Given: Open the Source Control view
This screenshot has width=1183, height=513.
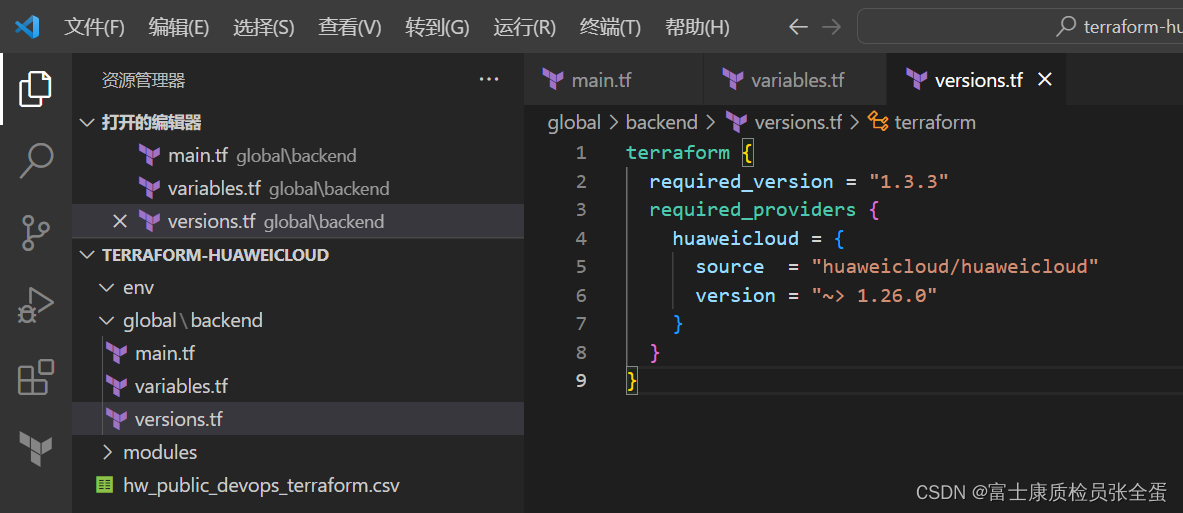Looking at the screenshot, I should (35, 232).
